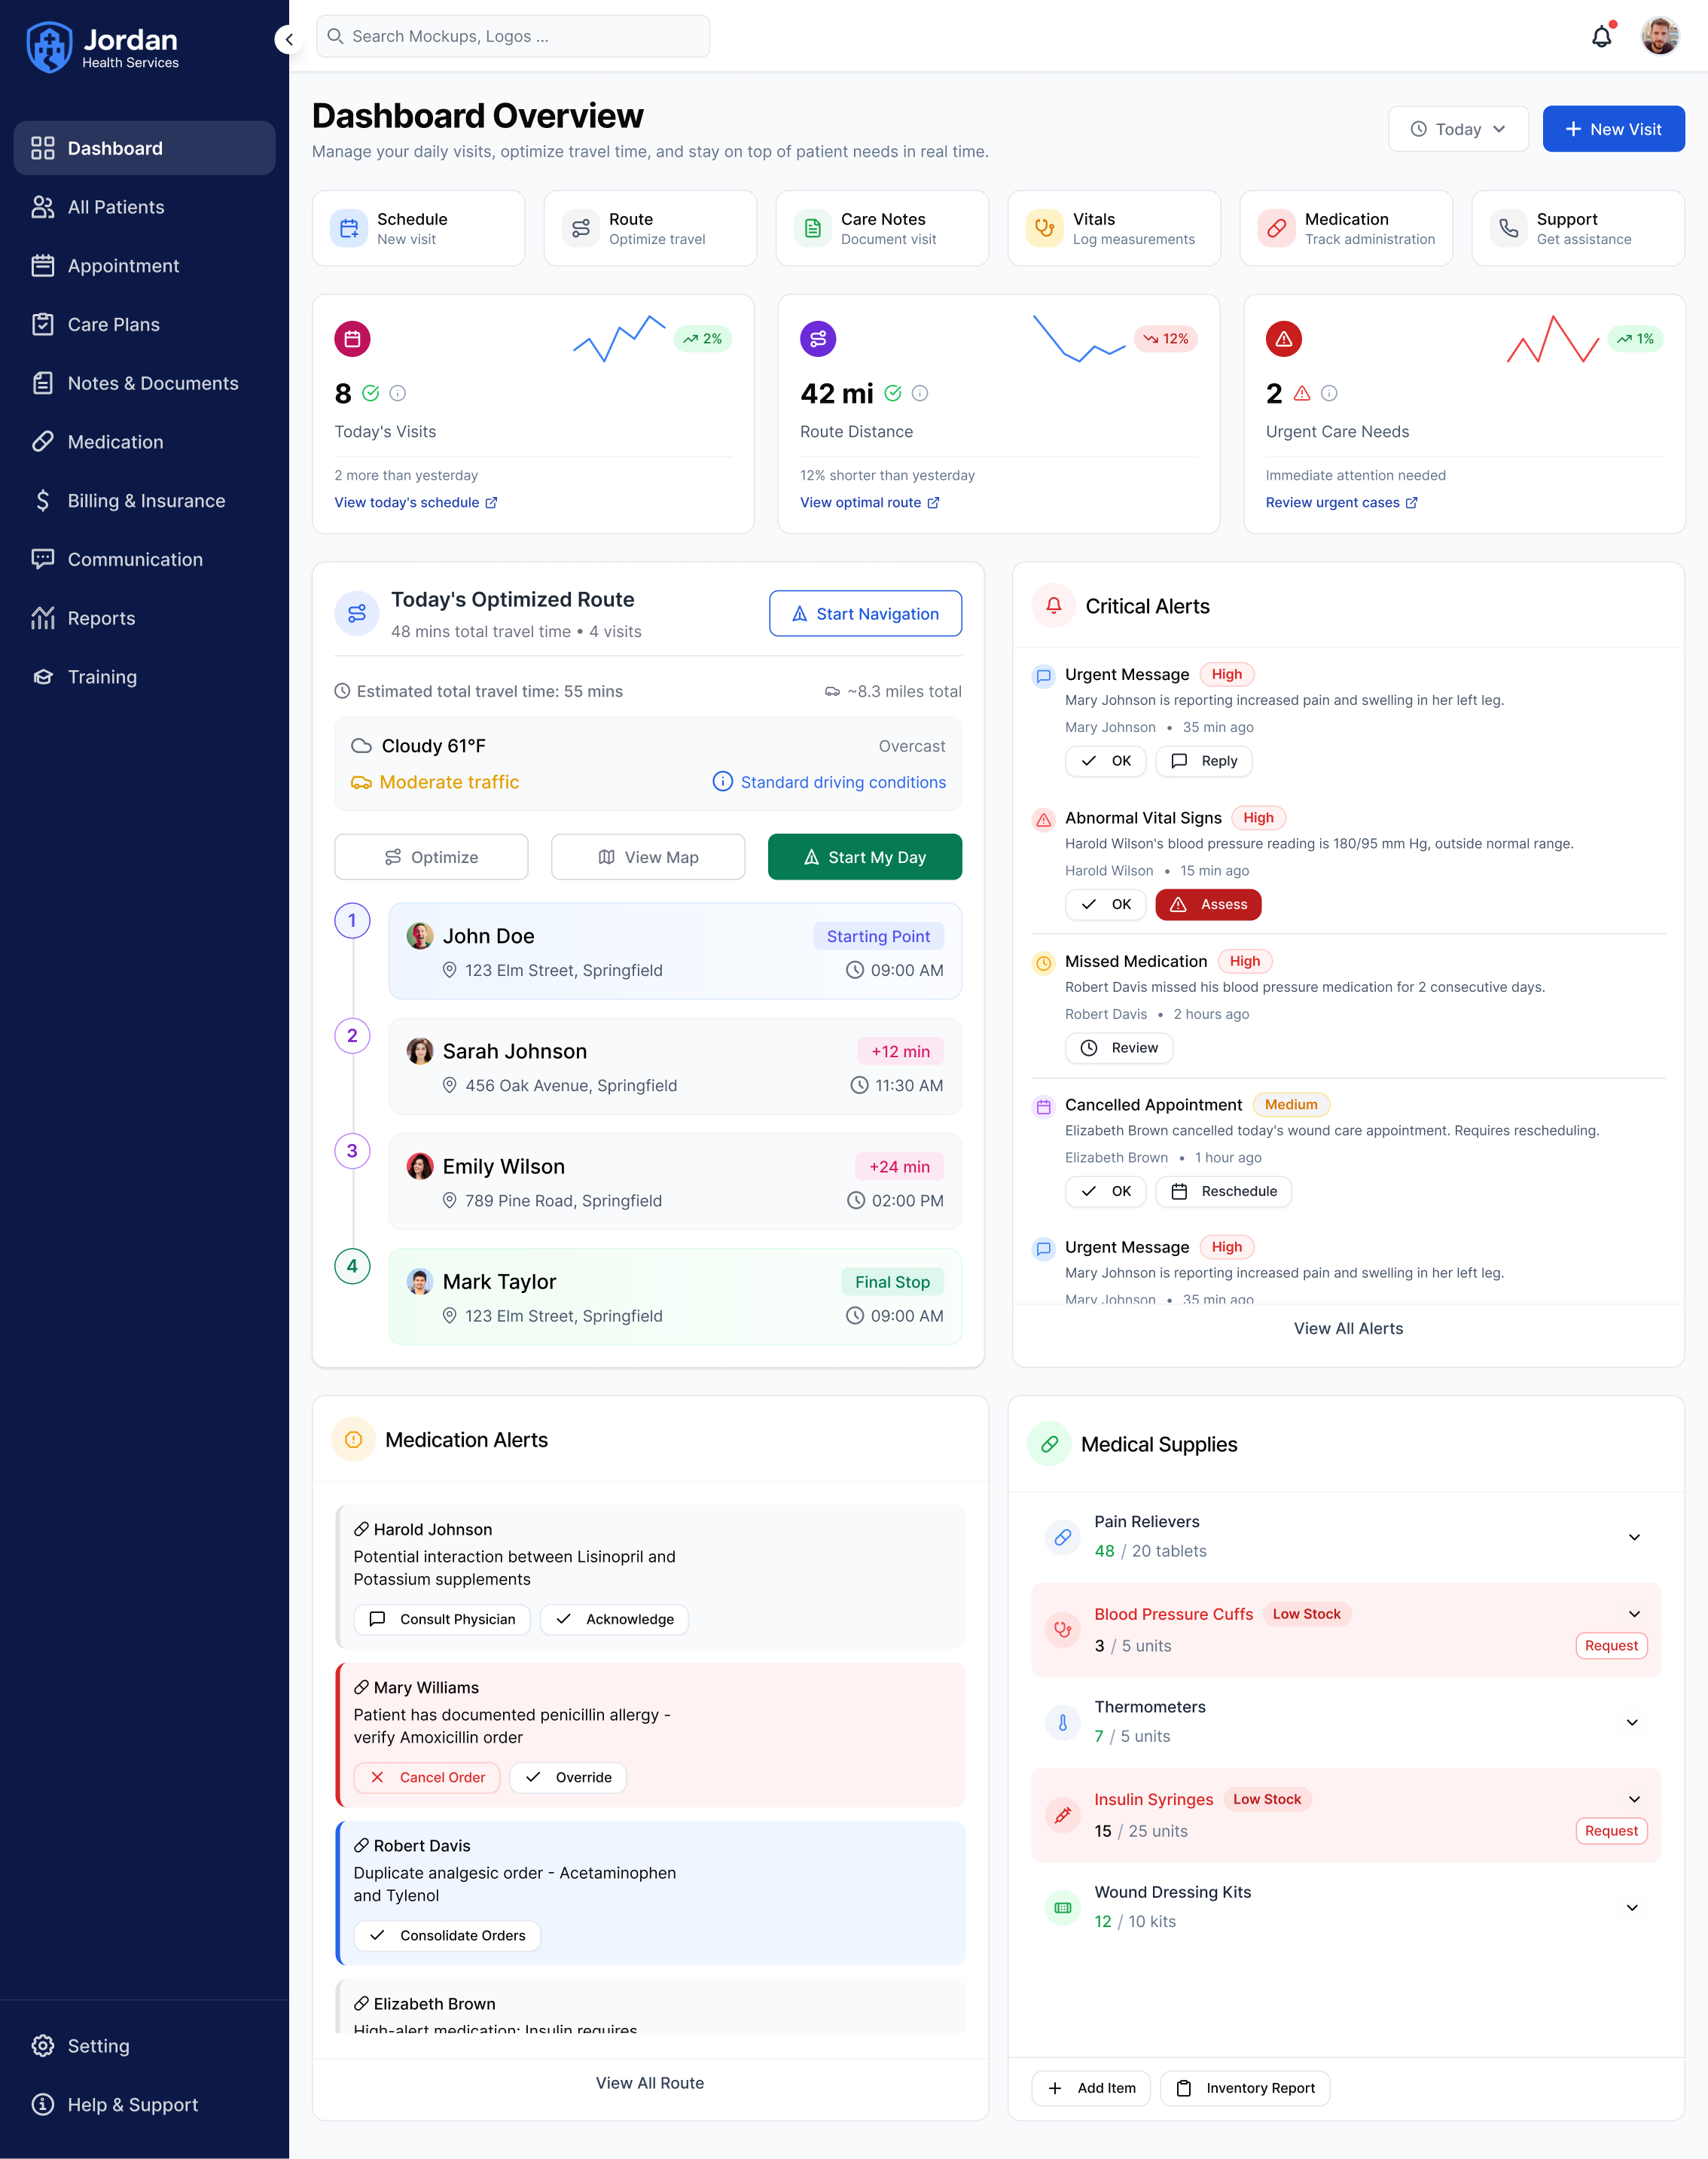Open Help & Support in sidebar
The height and width of the screenshot is (2159, 1708).
(144, 2105)
